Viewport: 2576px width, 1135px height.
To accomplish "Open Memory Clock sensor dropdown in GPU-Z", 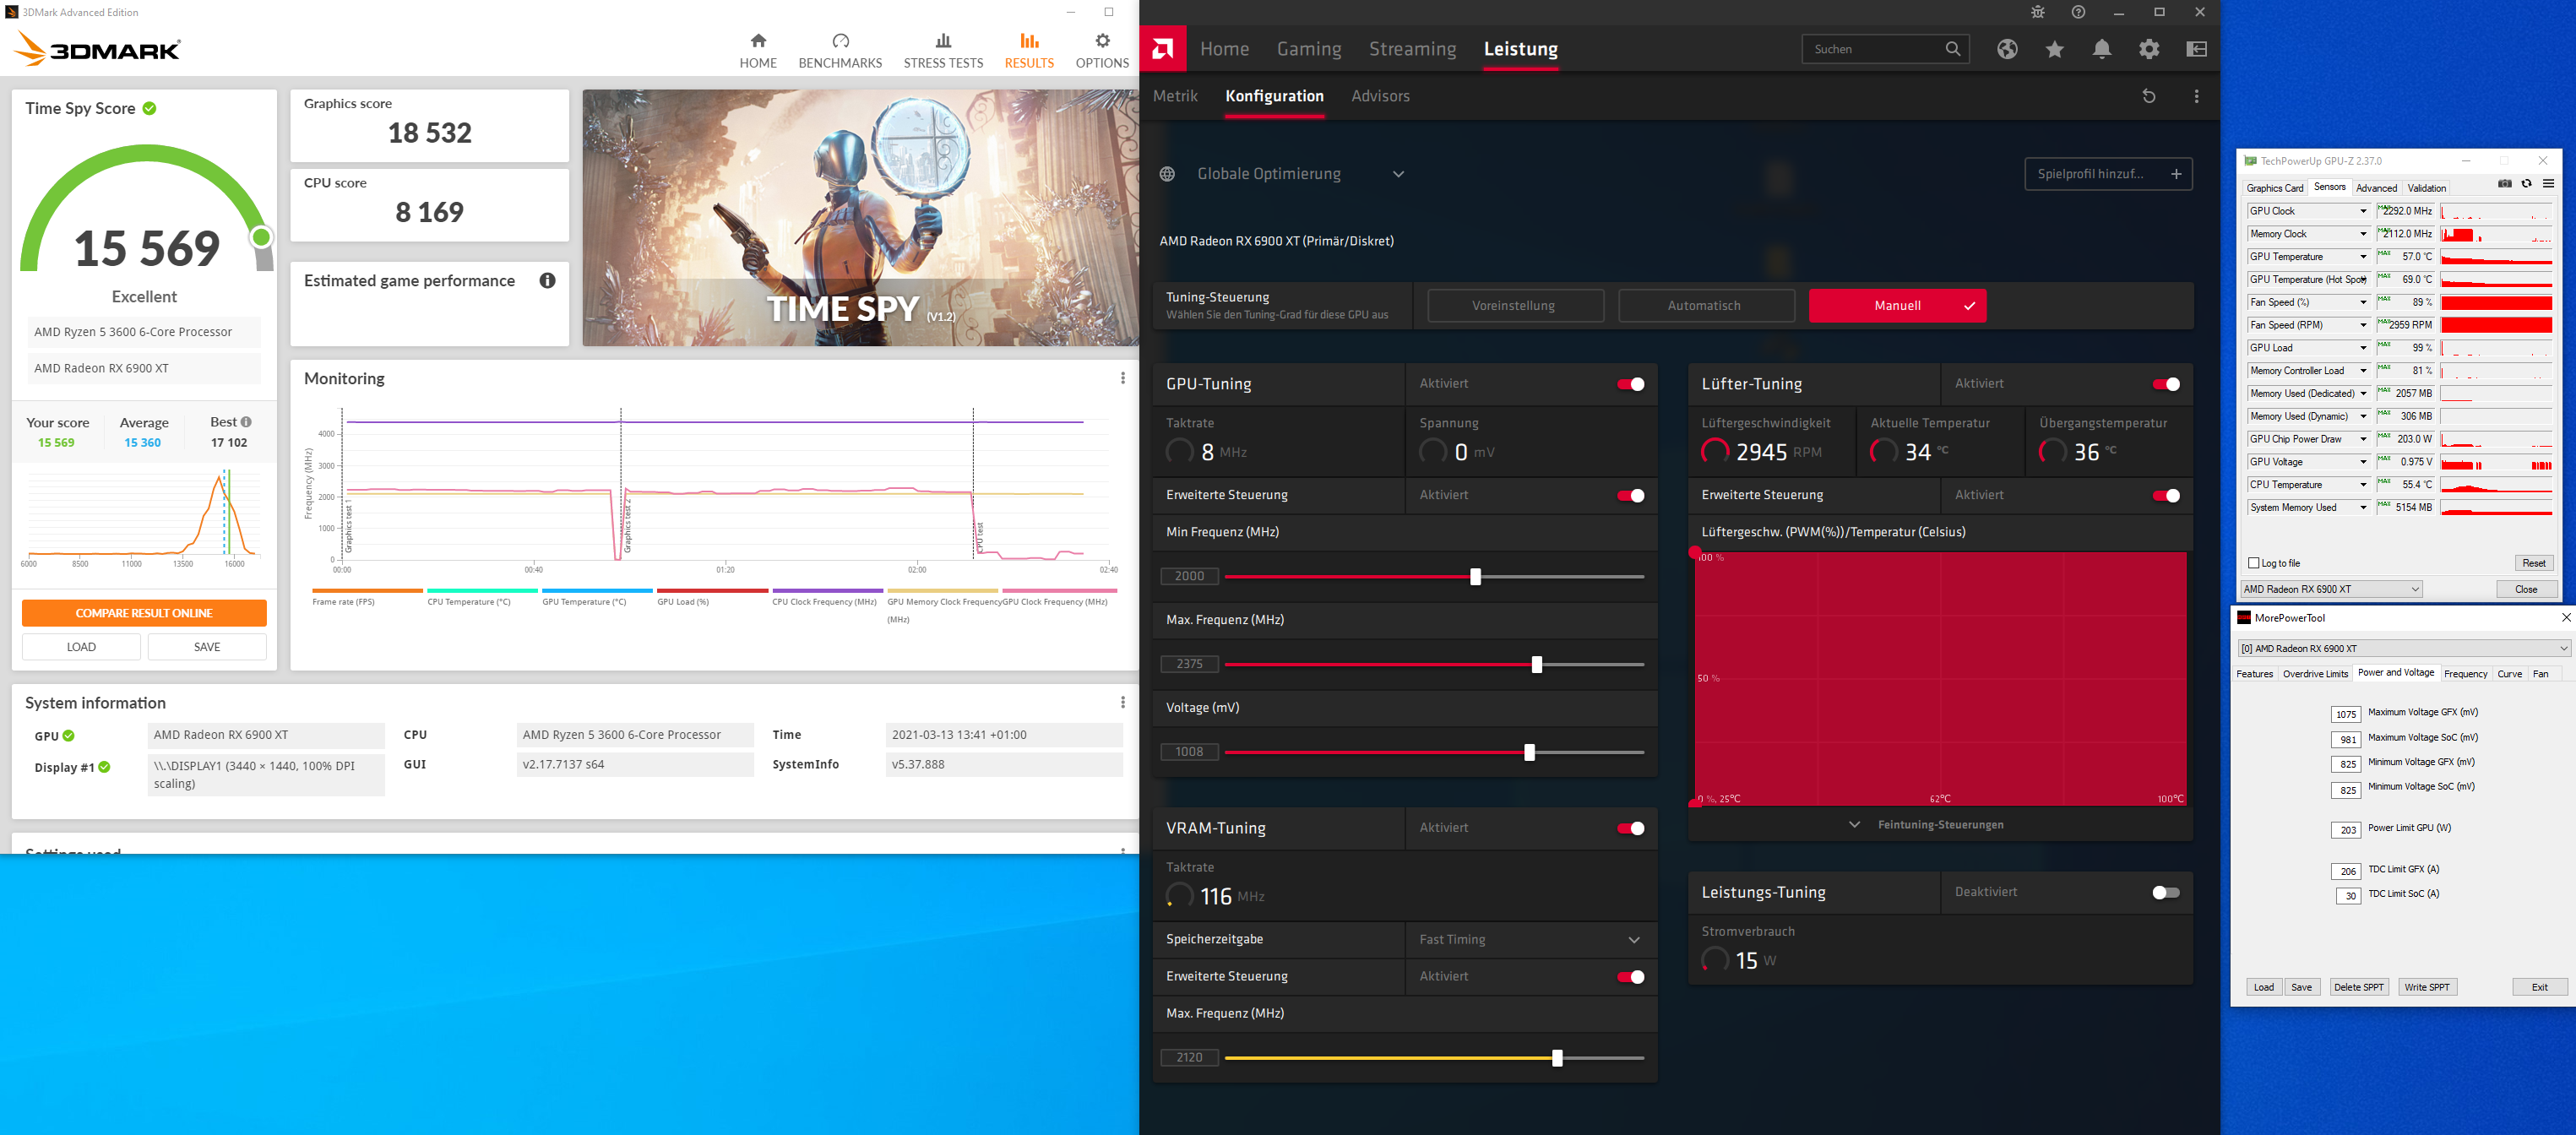I will [2364, 234].
